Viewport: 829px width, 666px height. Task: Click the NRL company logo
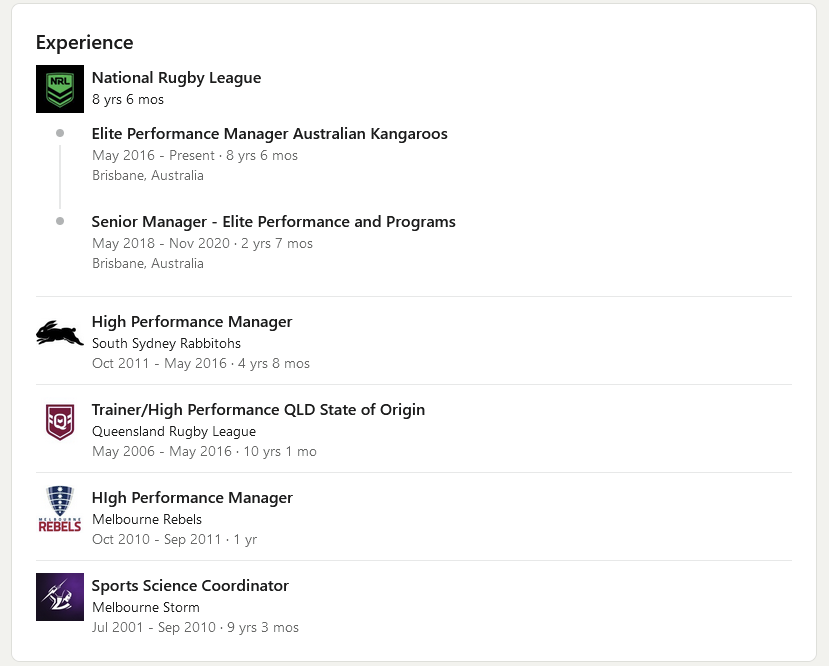[x=60, y=89]
